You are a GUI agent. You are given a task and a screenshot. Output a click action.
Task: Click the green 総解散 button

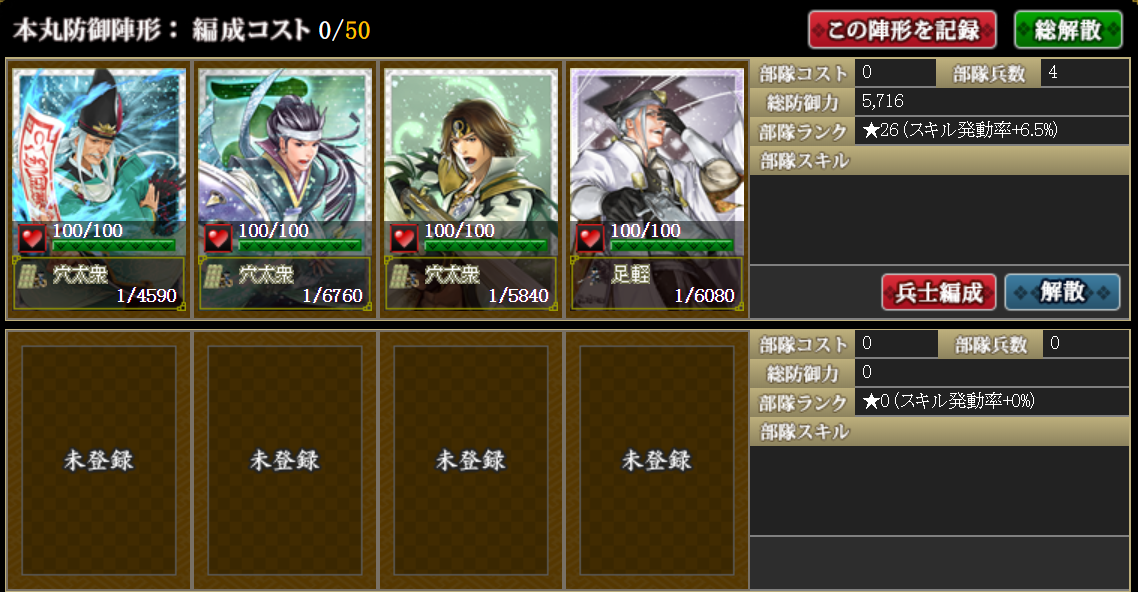[x=1068, y=30]
